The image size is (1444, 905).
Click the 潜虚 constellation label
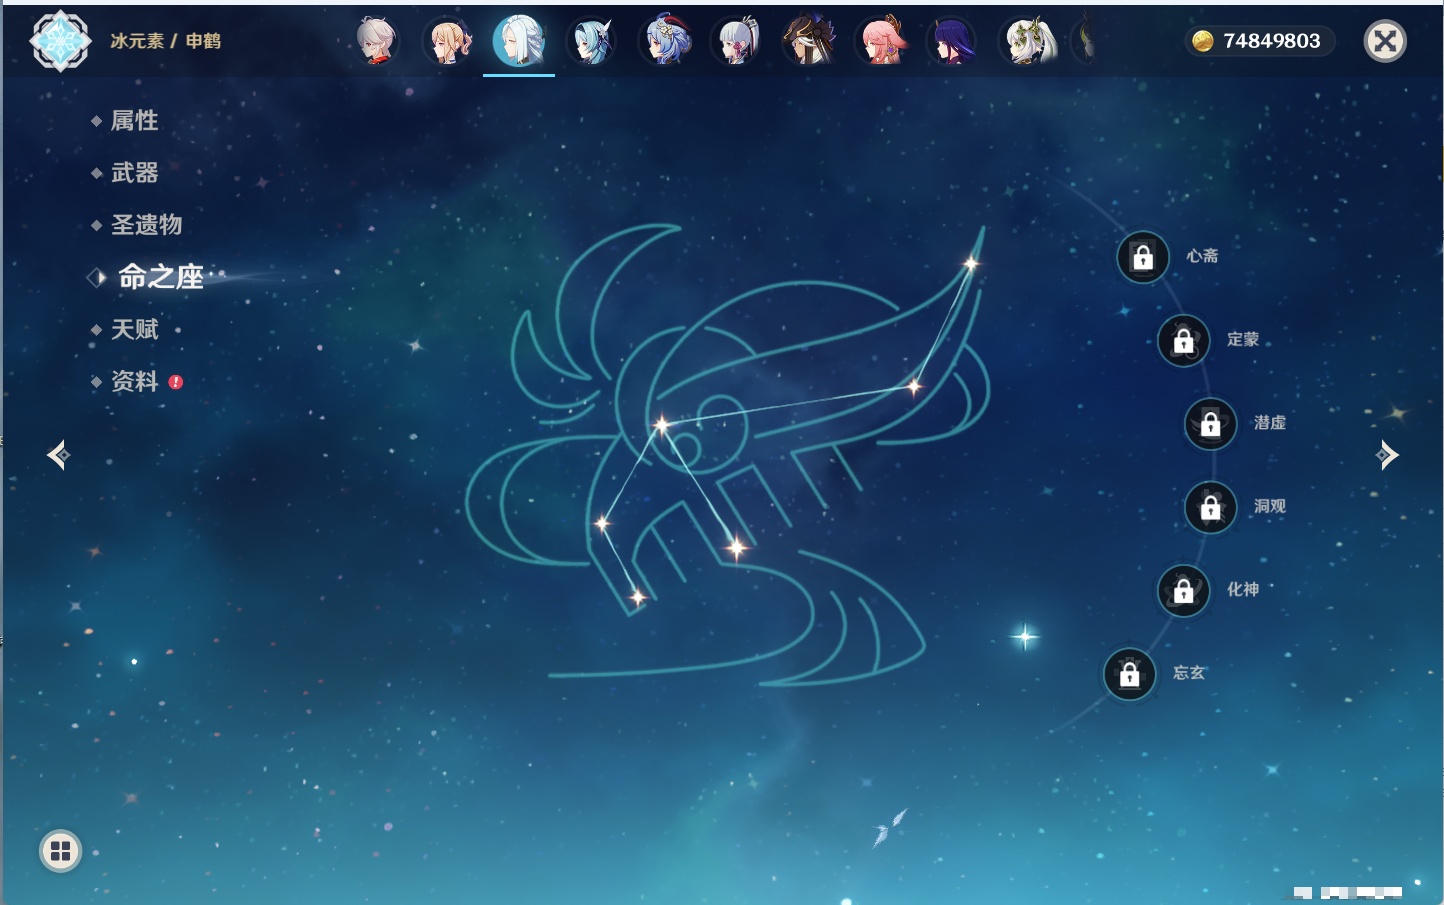[1270, 423]
